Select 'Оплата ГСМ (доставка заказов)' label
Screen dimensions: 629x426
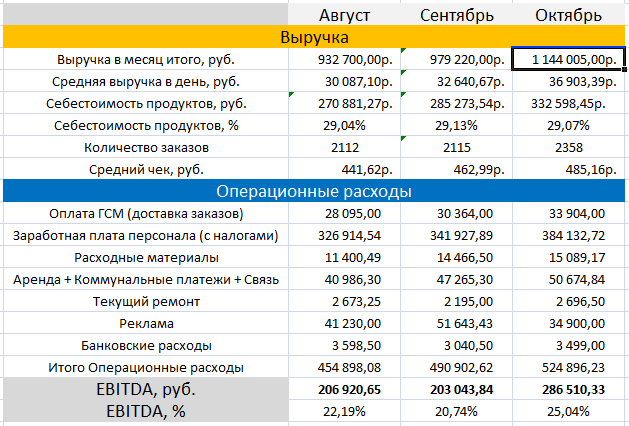pos(146,213)
